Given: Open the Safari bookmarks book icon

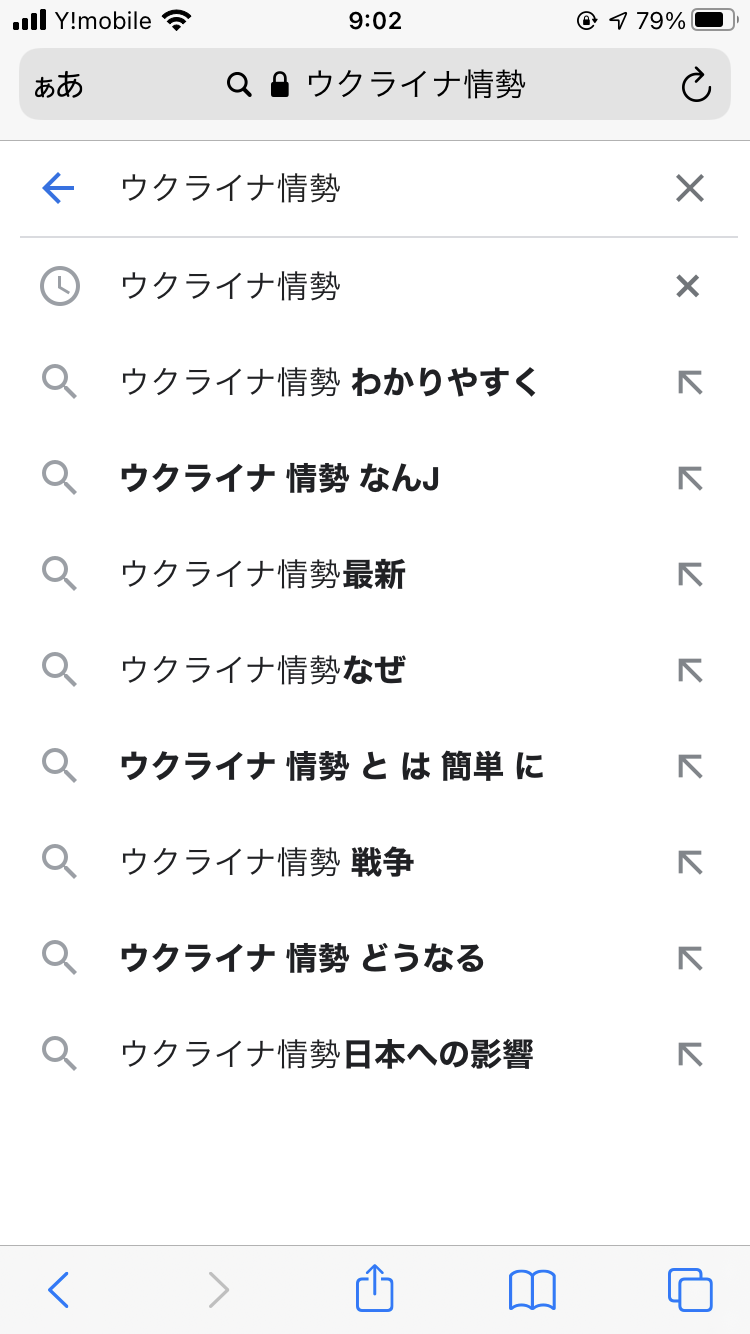Looking at the screenshot, I should pyautogui.click(x=532, y=1289).
